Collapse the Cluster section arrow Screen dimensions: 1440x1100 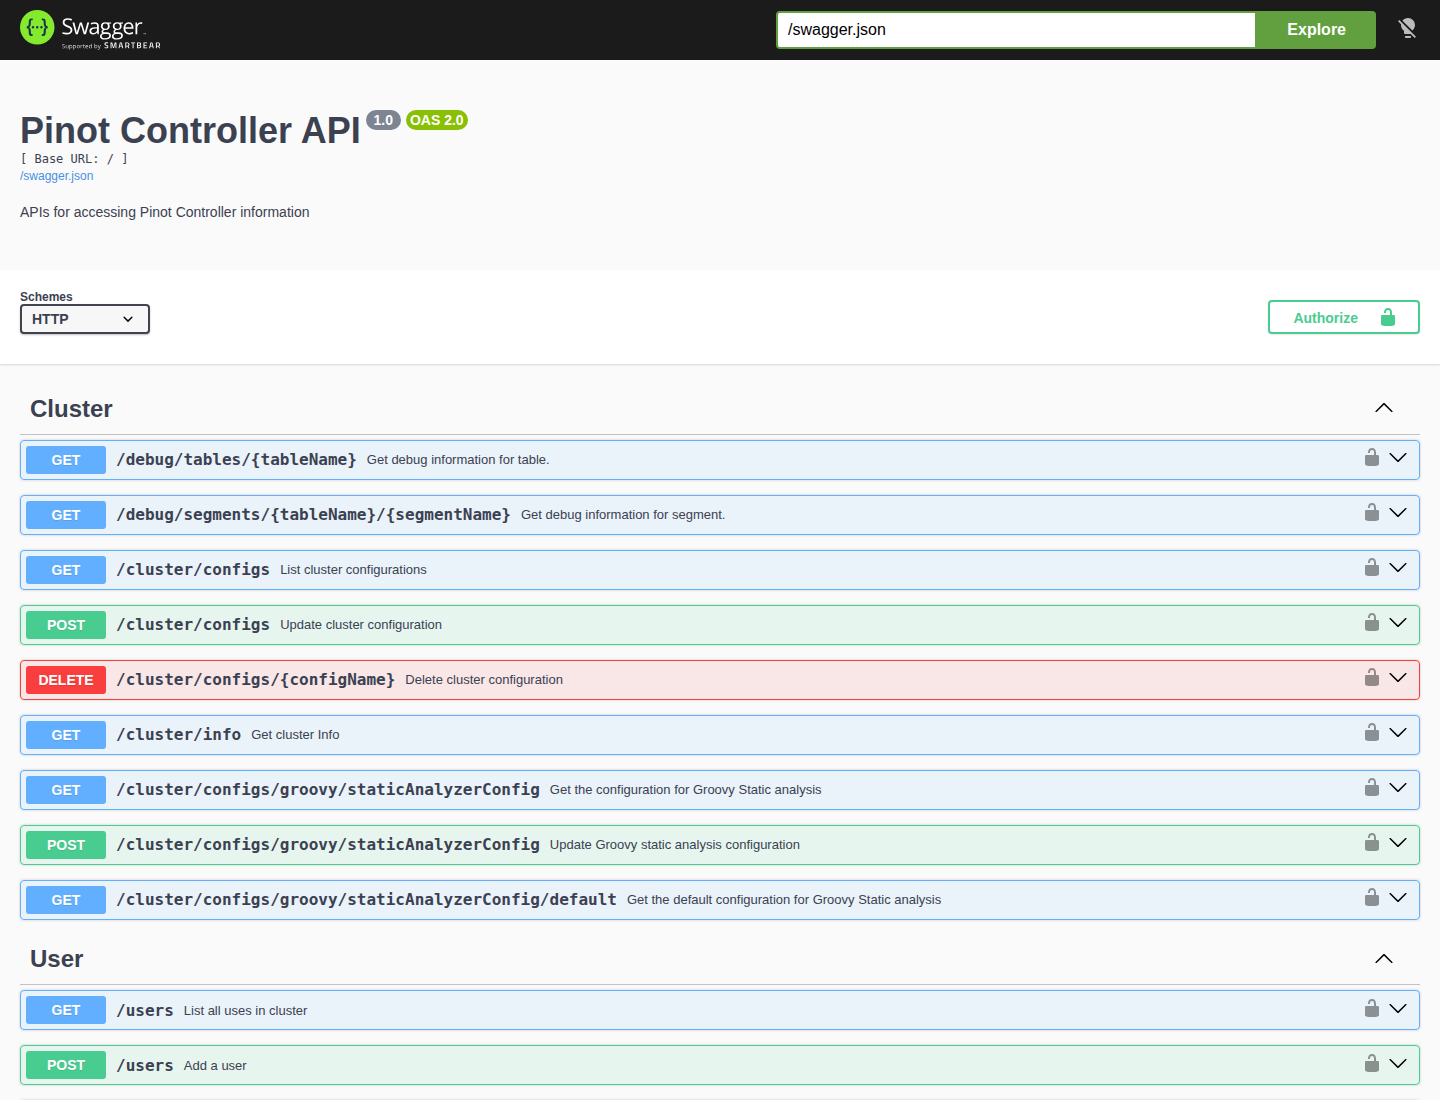[x=1384, y=408]
